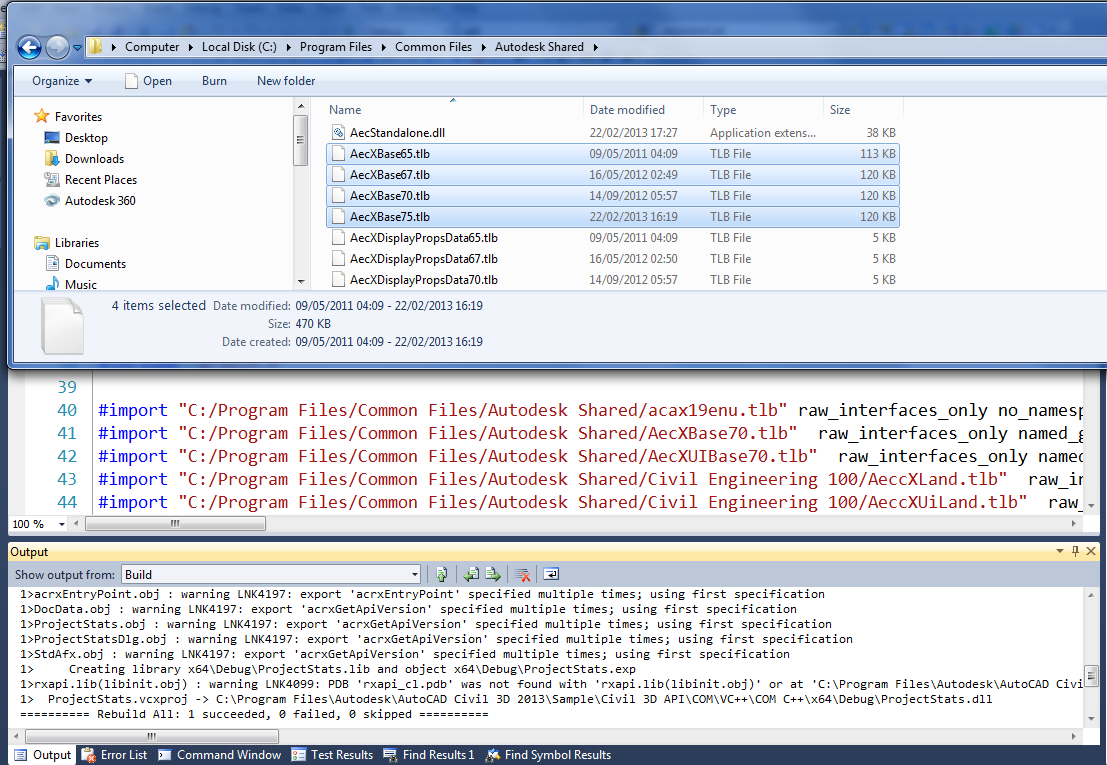Toggle auto hide pin for Output
The width and height of the screenshot is (1107, 765).
(1075, 551)
